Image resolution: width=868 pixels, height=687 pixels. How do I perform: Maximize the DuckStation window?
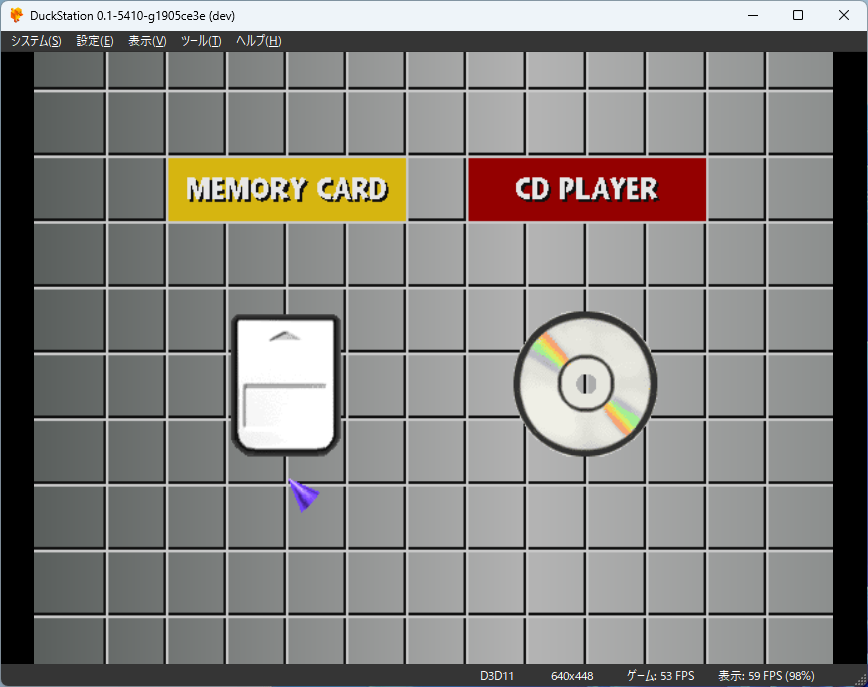coord(798,16)
